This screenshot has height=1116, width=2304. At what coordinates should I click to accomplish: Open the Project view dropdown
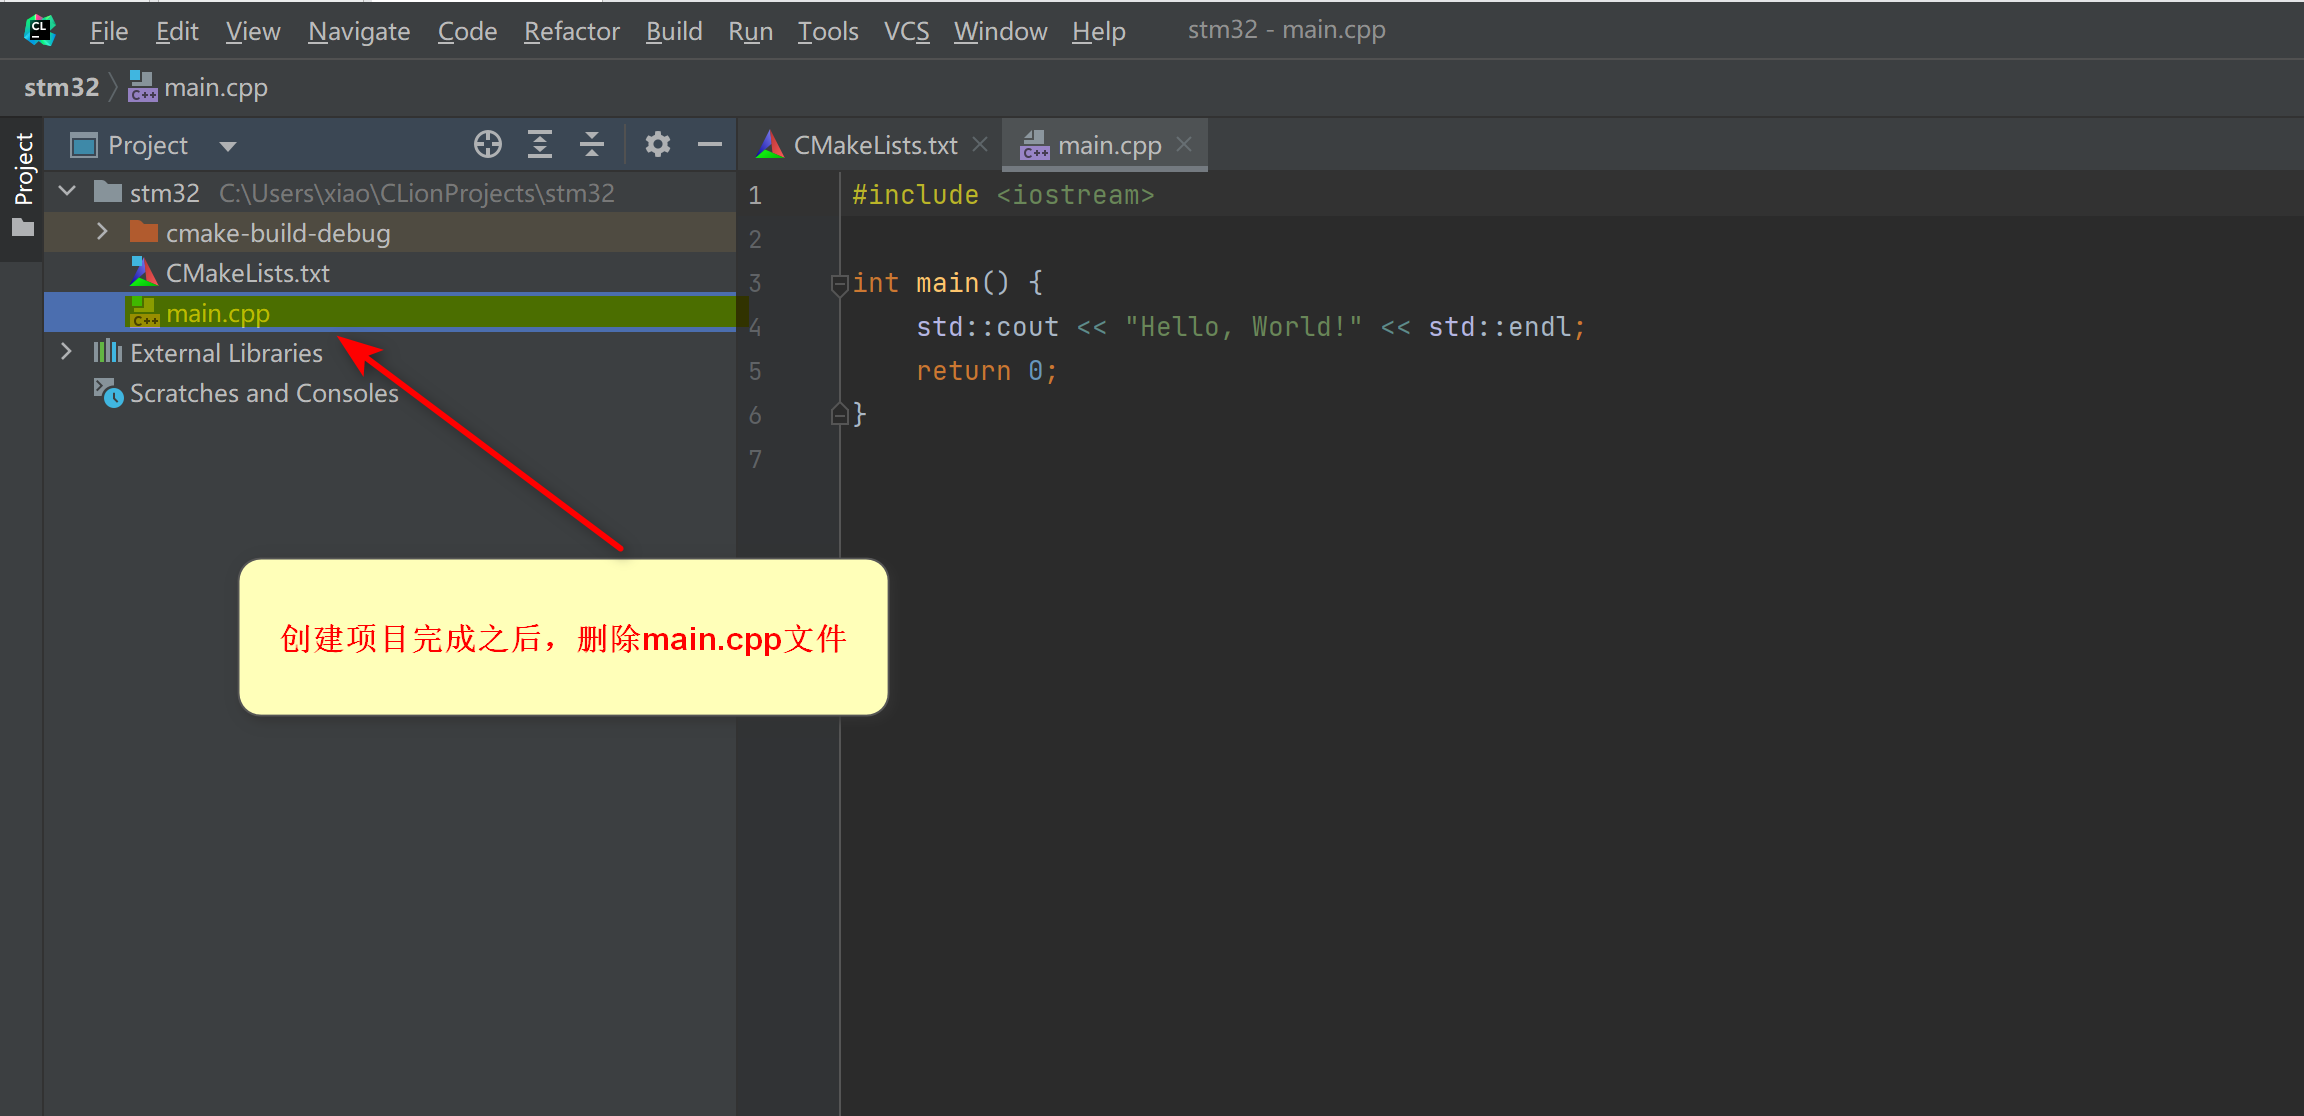coord(227,146)
